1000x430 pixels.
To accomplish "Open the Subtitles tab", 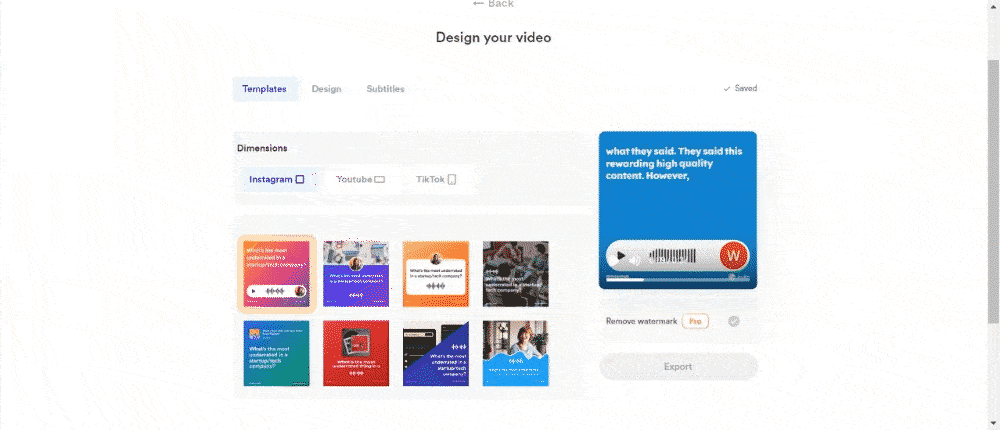I will tap(385, 89).
